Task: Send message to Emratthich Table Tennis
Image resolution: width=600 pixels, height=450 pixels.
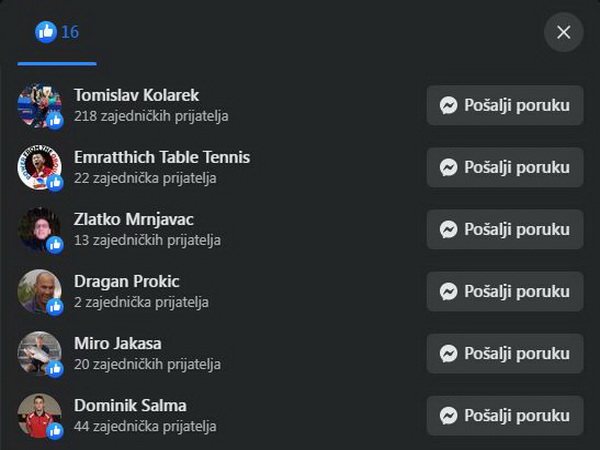Action: pyautogui.click(x=505, y=167)
